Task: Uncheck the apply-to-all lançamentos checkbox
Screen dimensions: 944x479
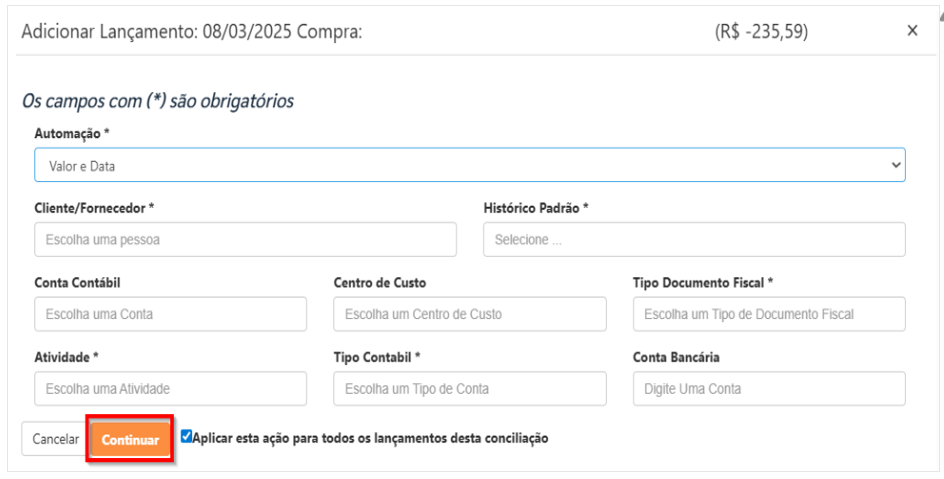Action: 186,437
